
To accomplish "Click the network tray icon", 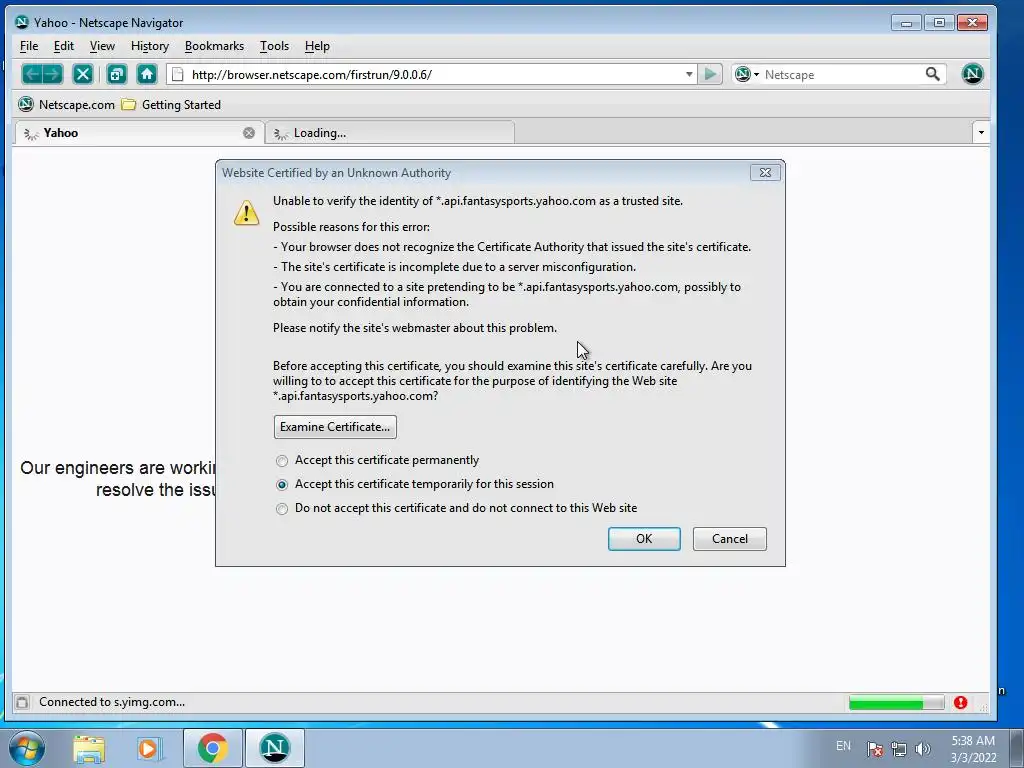I will point(899,749).
